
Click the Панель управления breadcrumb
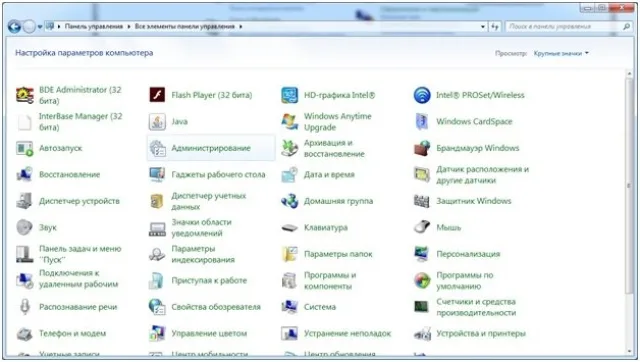coord(94,27)
